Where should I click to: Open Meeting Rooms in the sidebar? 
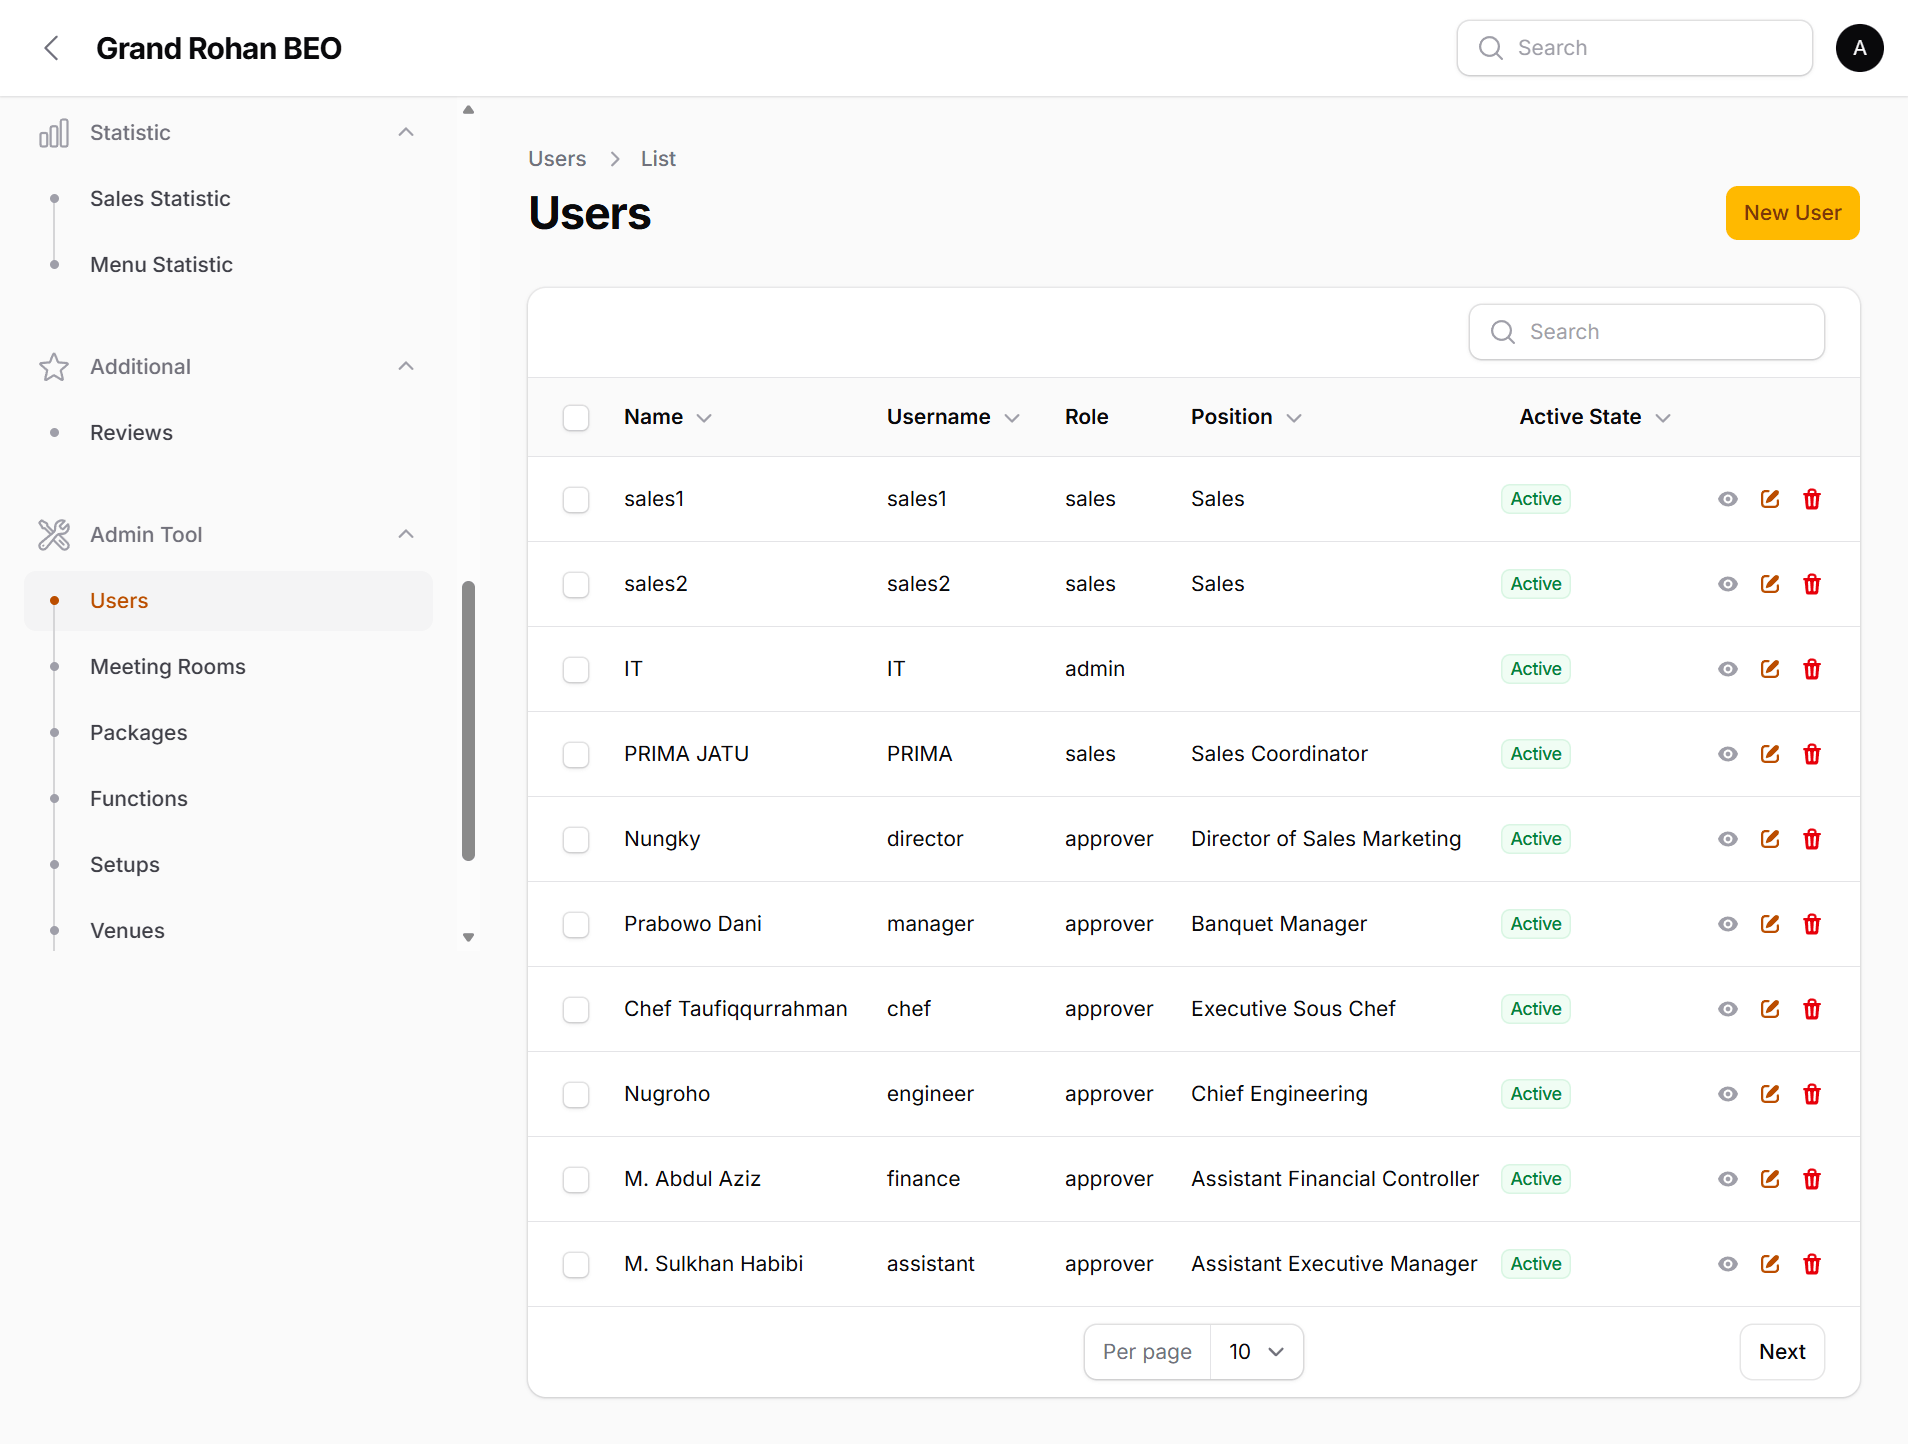(168, 667)
